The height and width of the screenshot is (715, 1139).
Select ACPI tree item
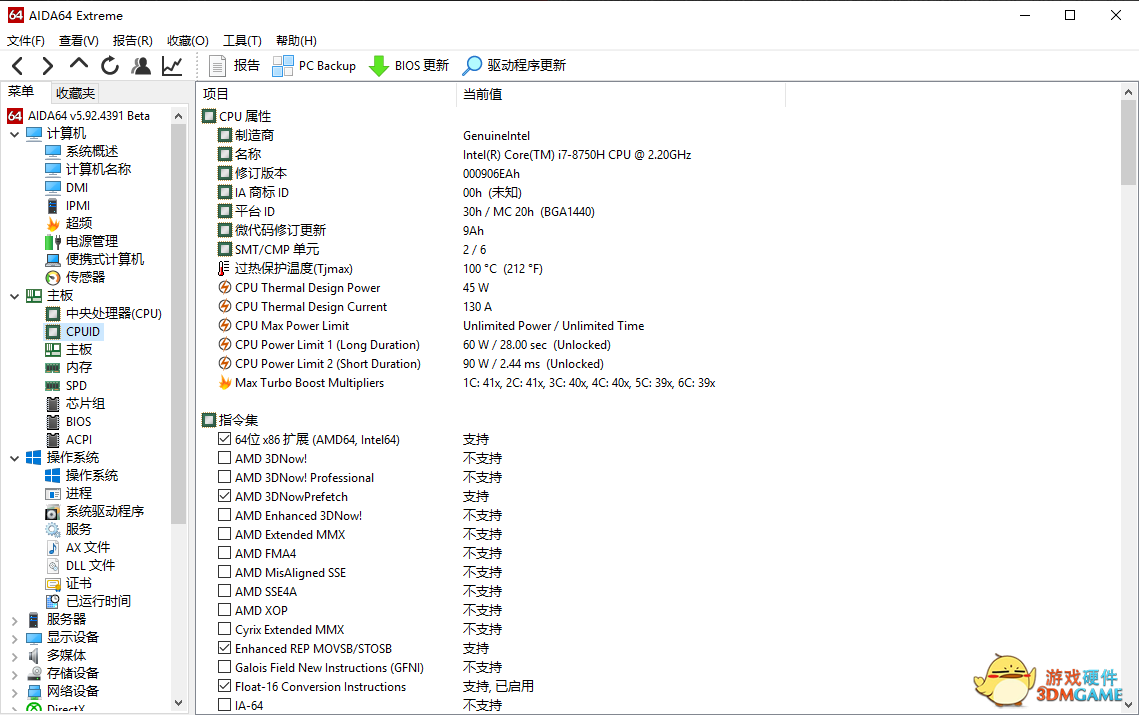pyautogui.click(x=78, y=440)
